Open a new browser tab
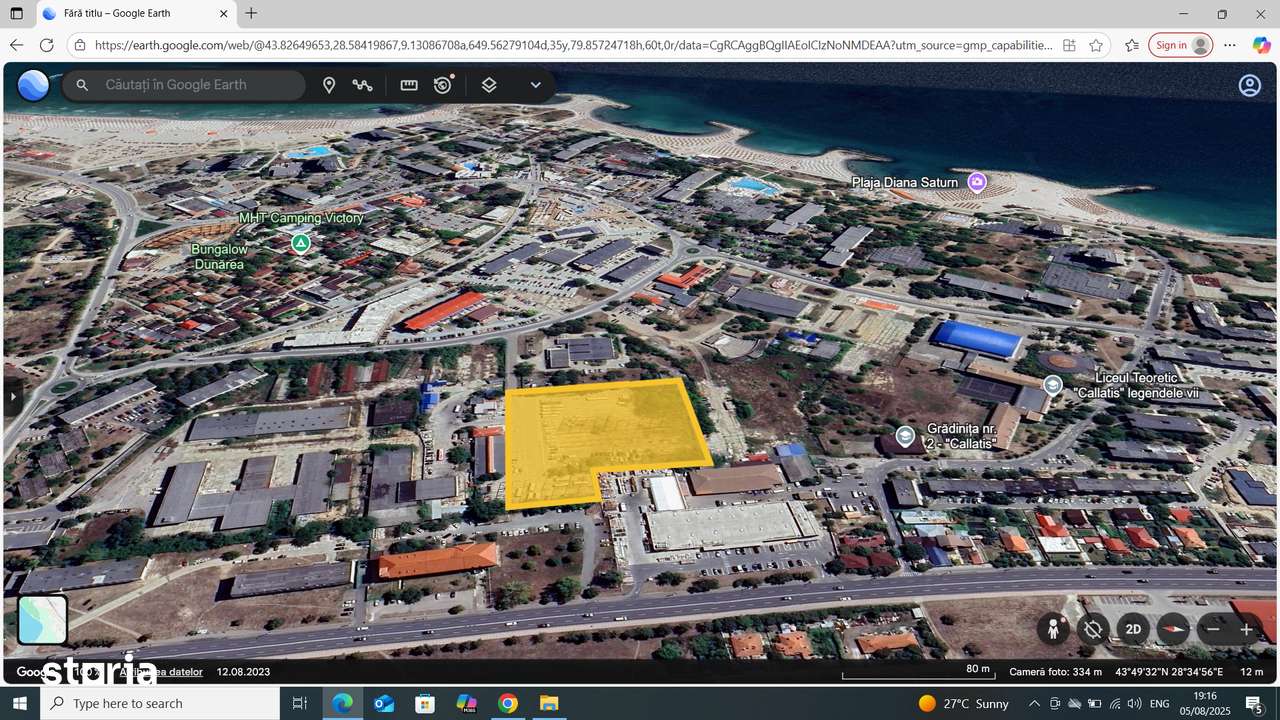 pyautogui.click(x=251, y=14)
